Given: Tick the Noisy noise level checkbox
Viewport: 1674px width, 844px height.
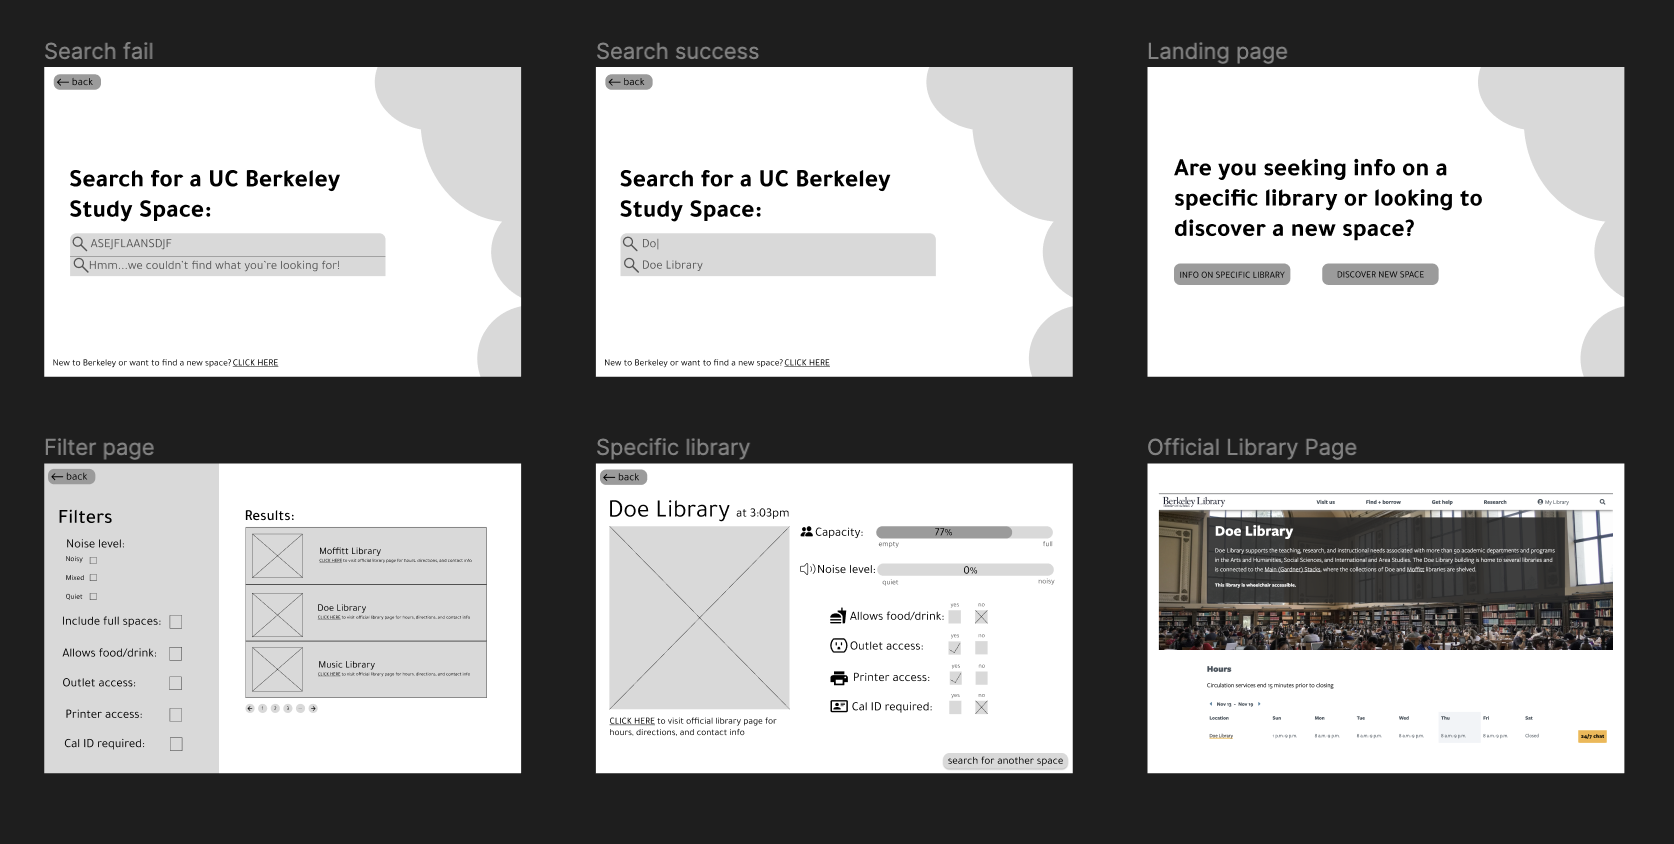Looking at the screenshot, I should coord(93,560).
